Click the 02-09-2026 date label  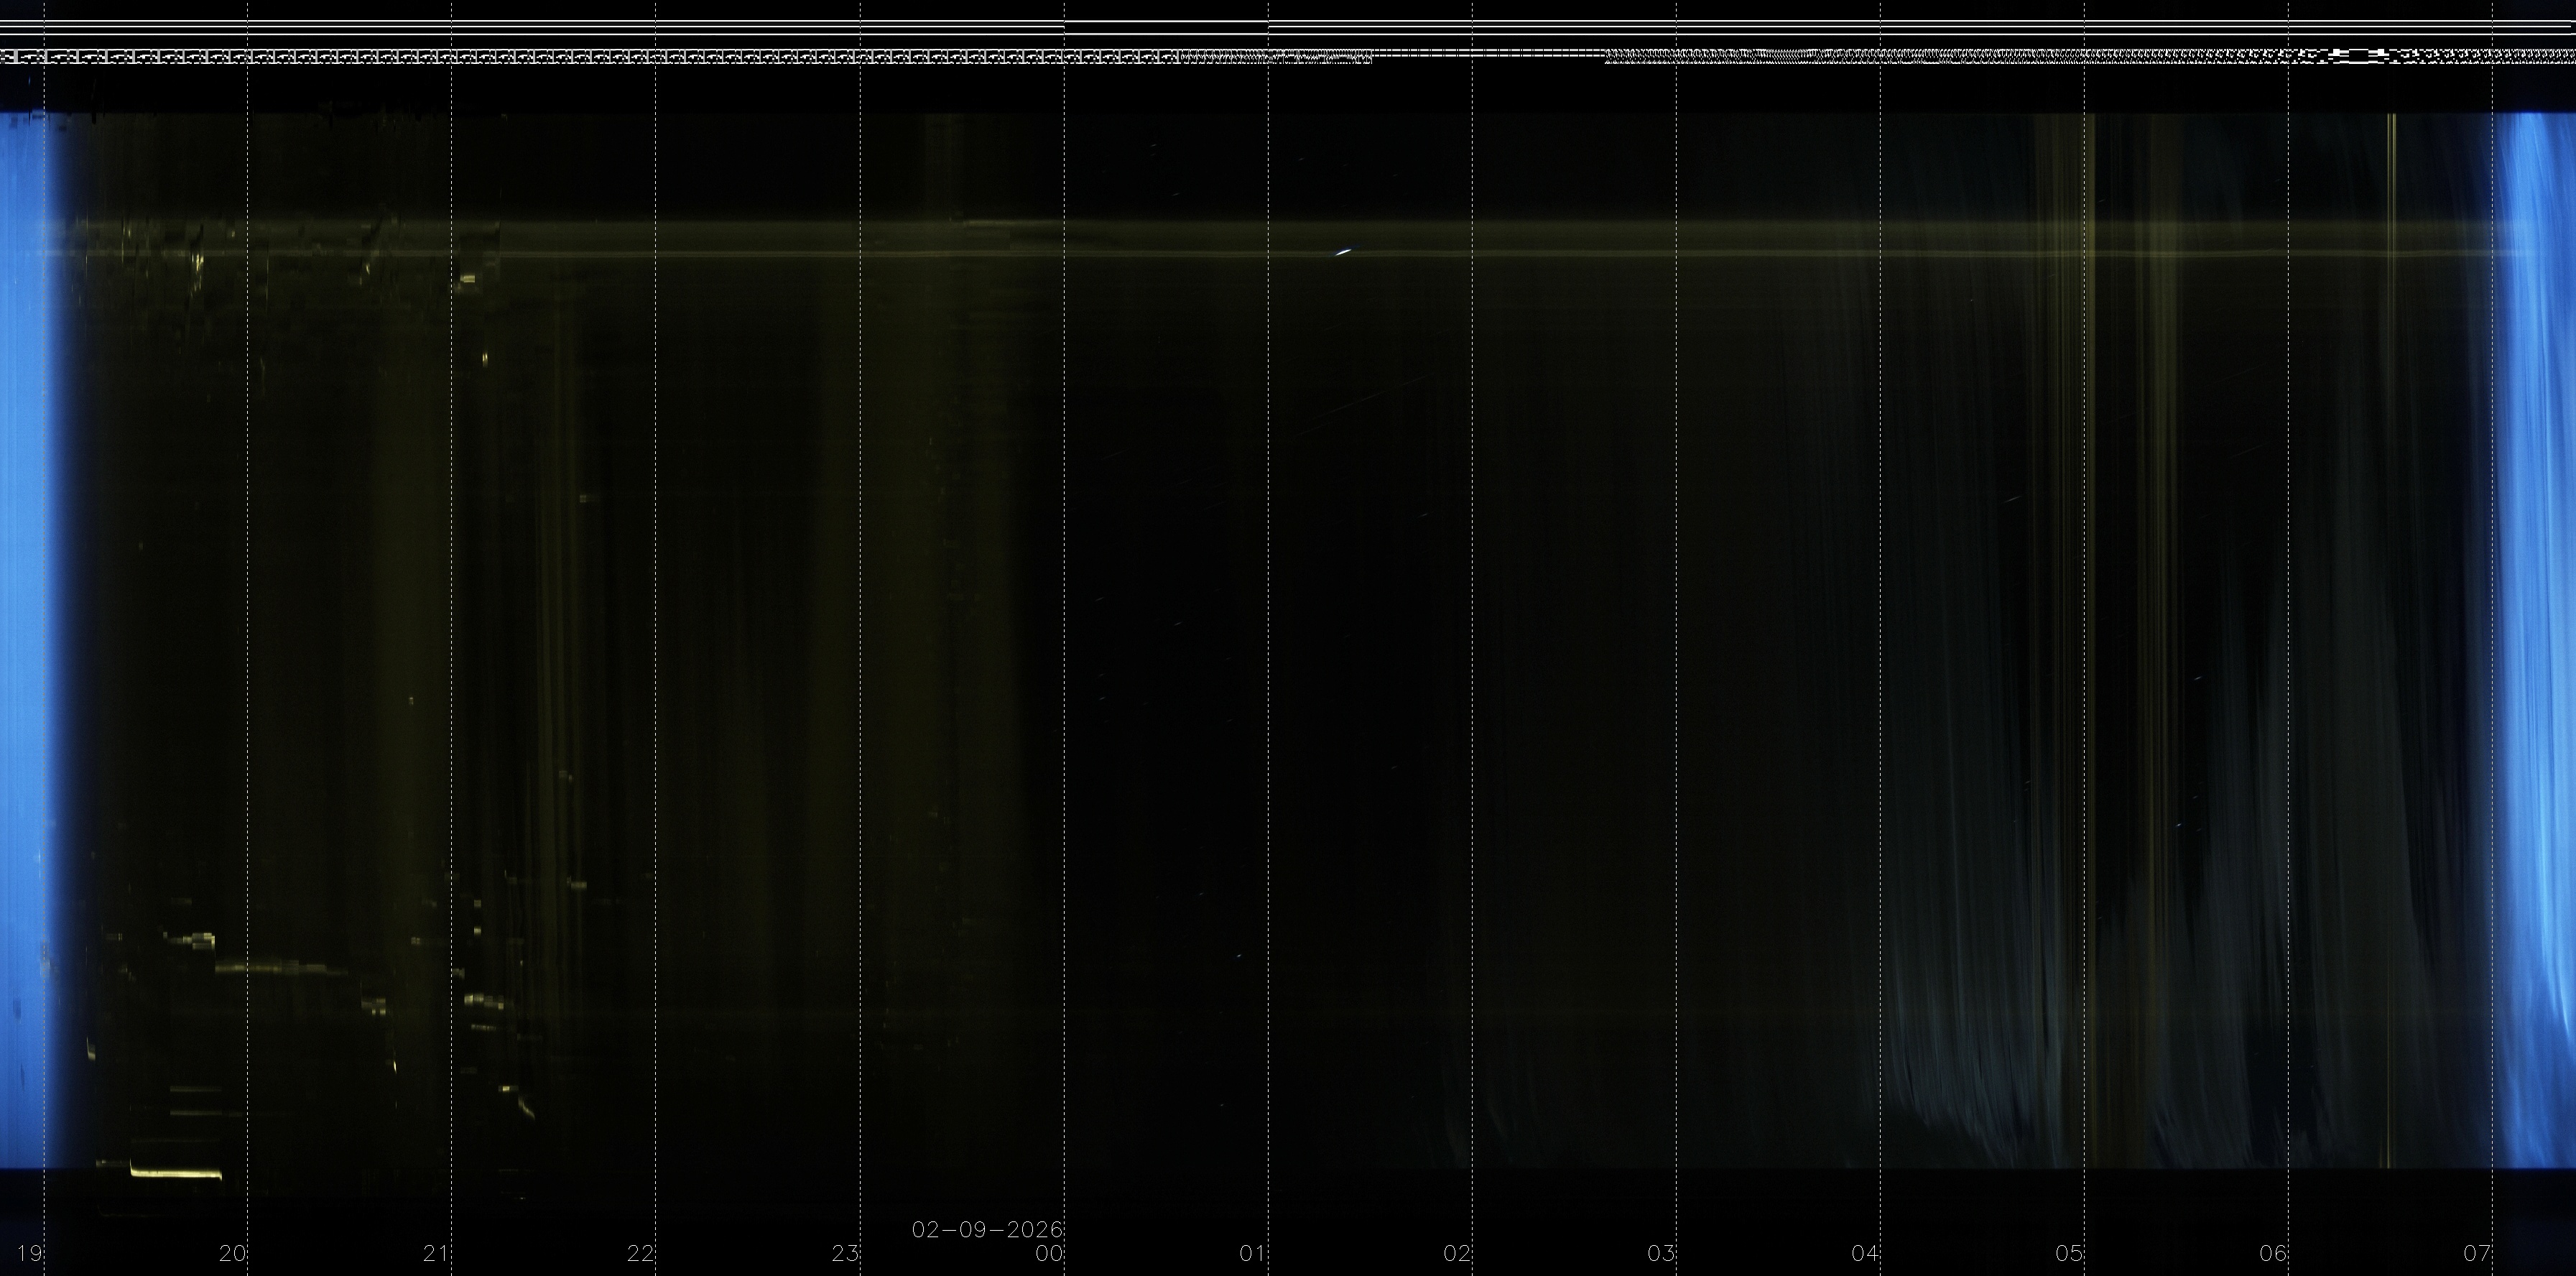987,1229
